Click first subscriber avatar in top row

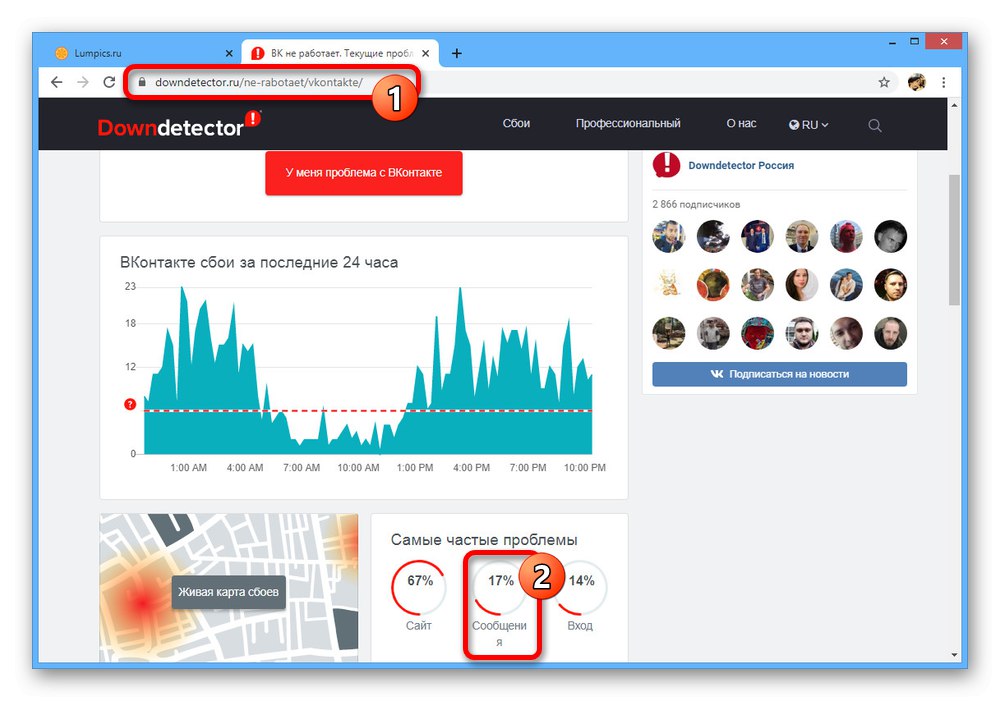[x=668, y=236]
